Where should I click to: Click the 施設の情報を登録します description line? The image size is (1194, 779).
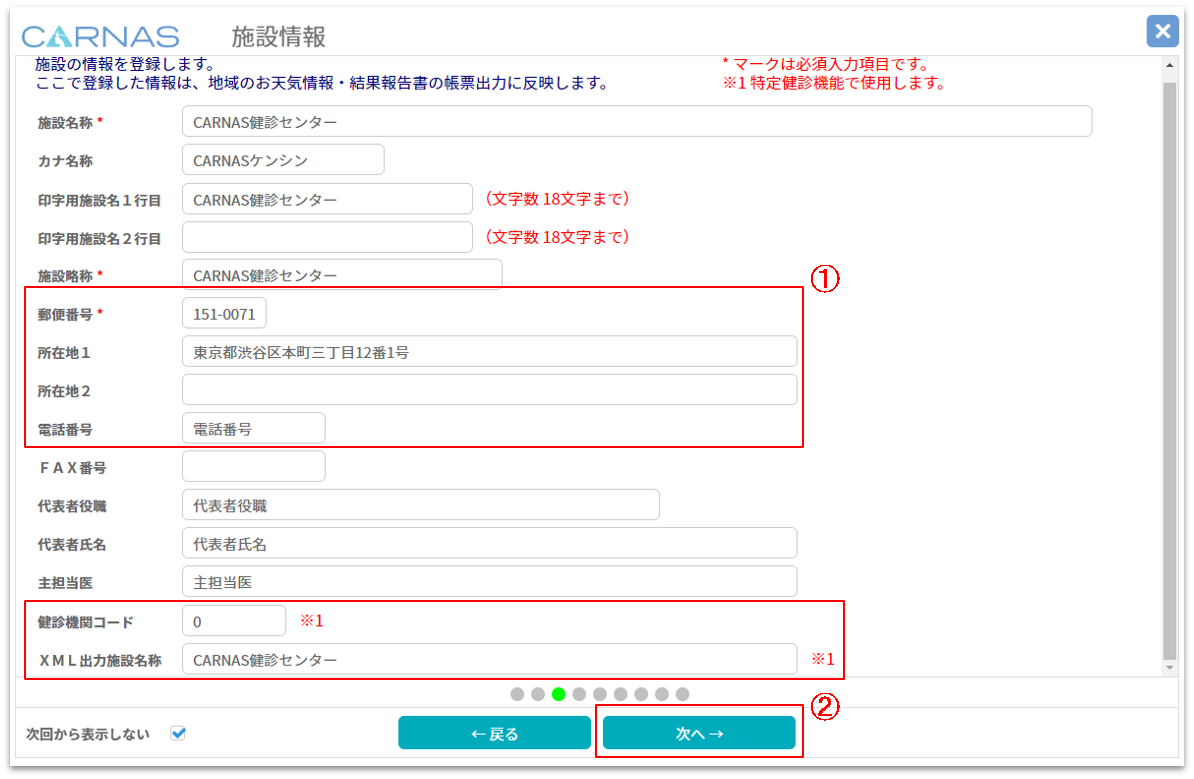point(125,64)
